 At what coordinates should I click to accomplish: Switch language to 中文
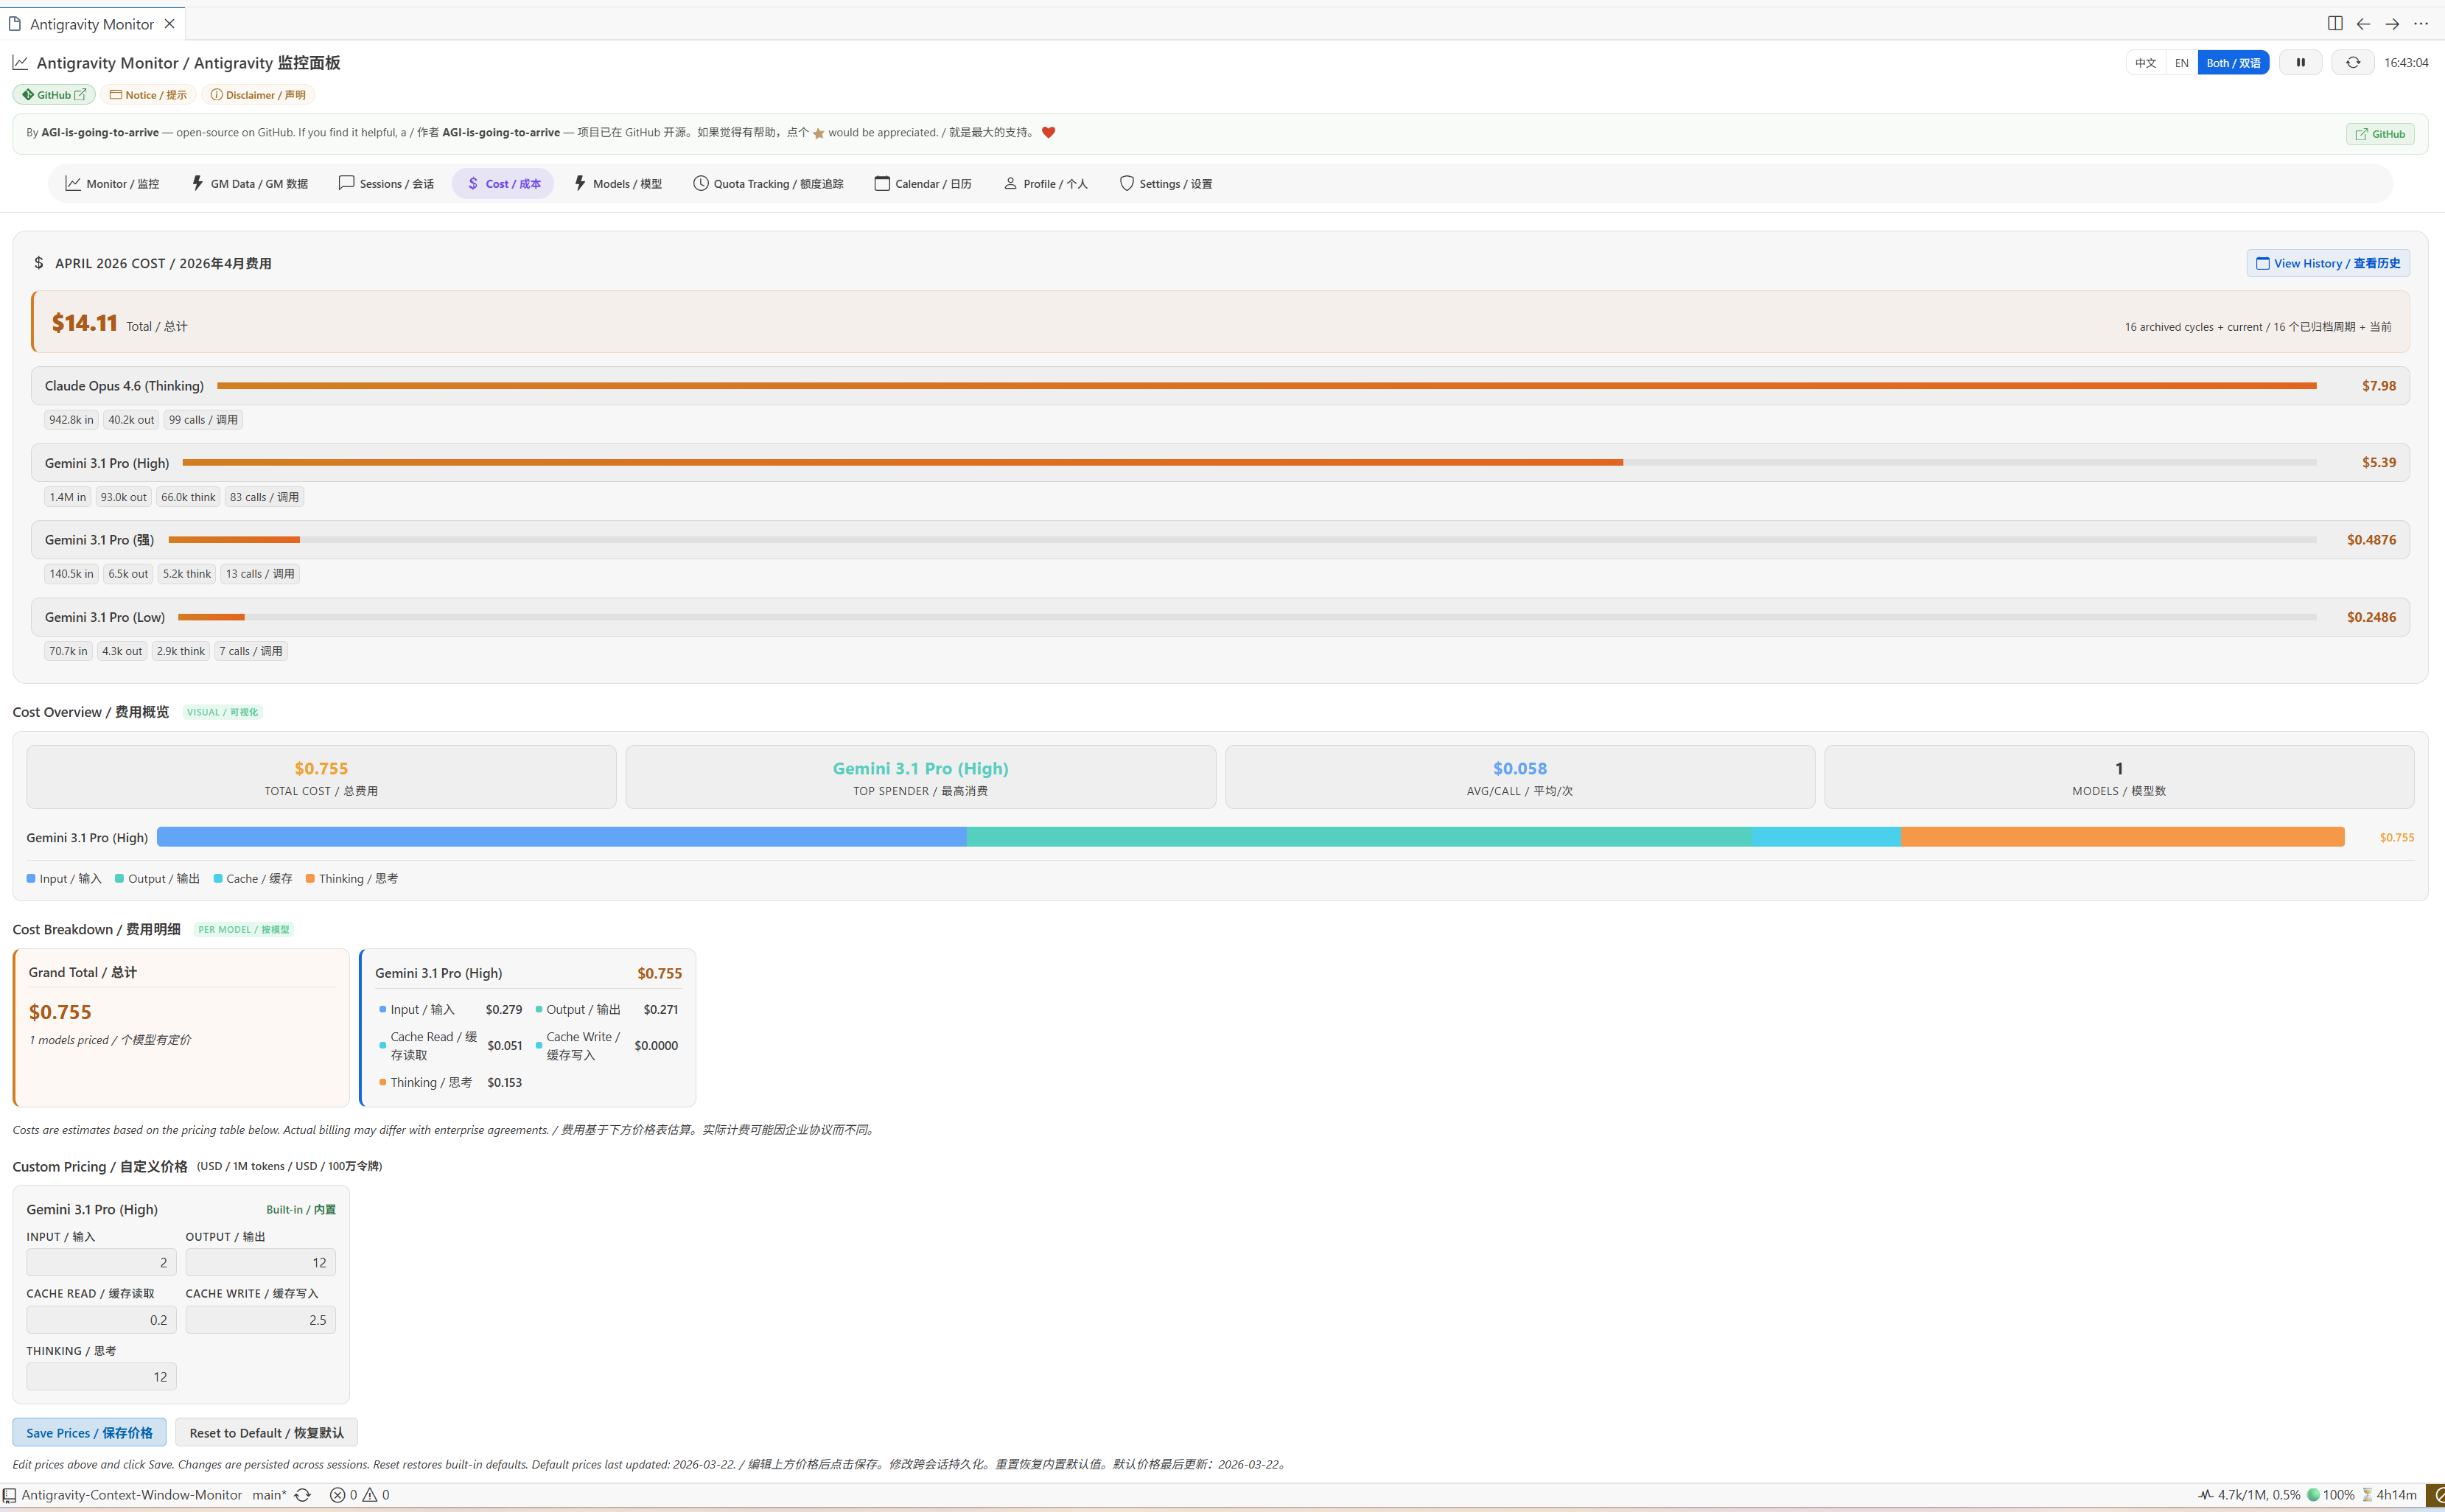pyautogui.click(x=2146, y=62)
